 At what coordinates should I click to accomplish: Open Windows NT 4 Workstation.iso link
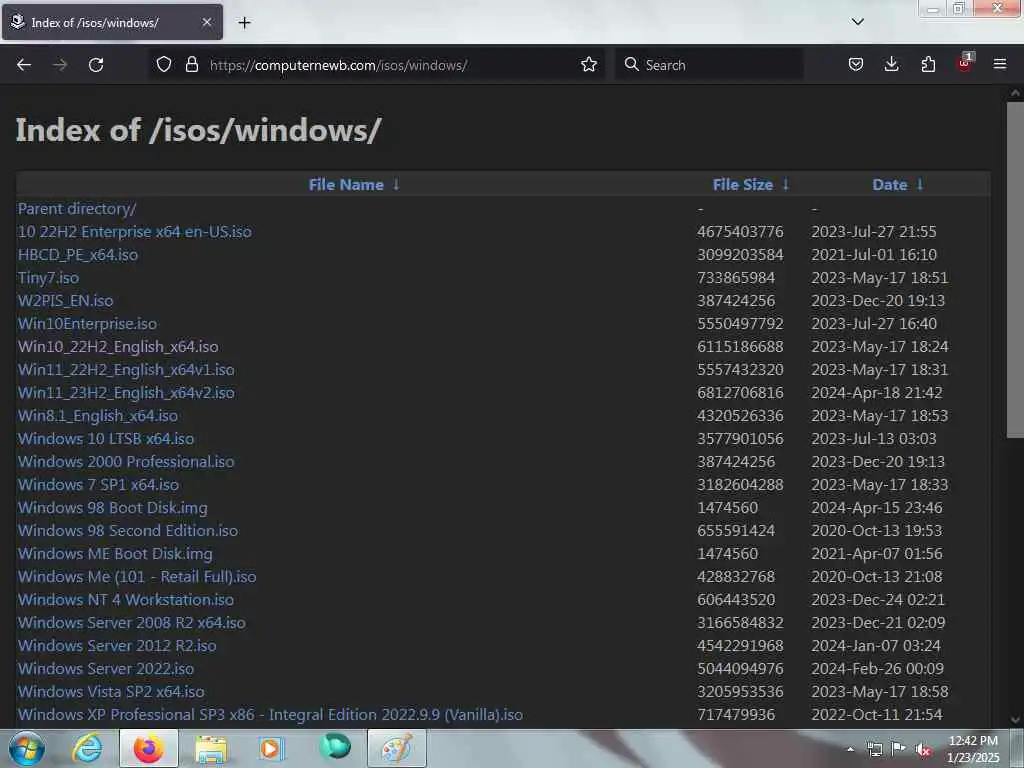[126, 600]
